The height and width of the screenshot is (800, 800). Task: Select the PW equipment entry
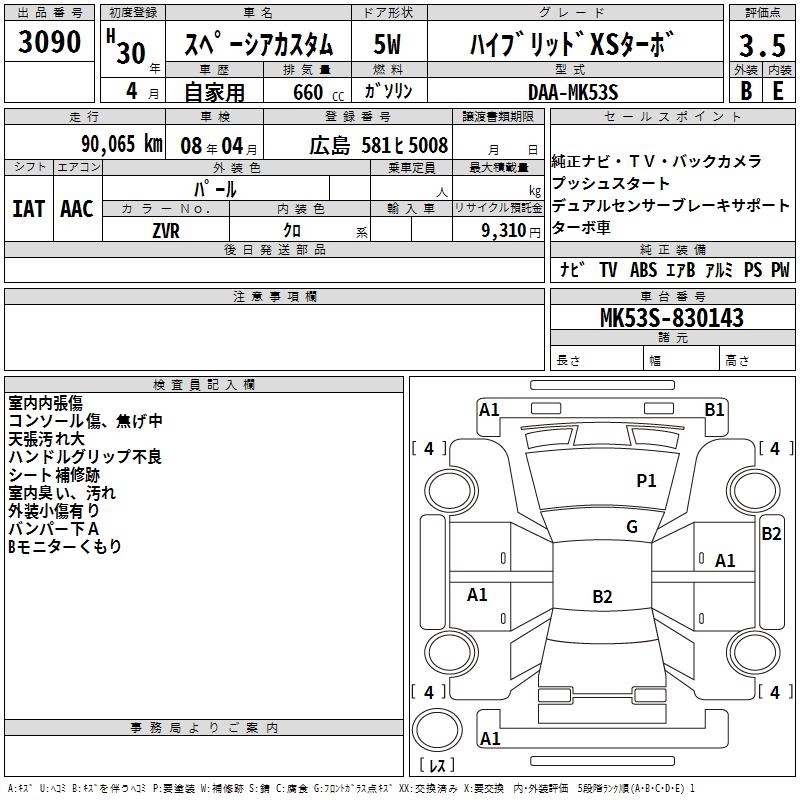point(780,269)
